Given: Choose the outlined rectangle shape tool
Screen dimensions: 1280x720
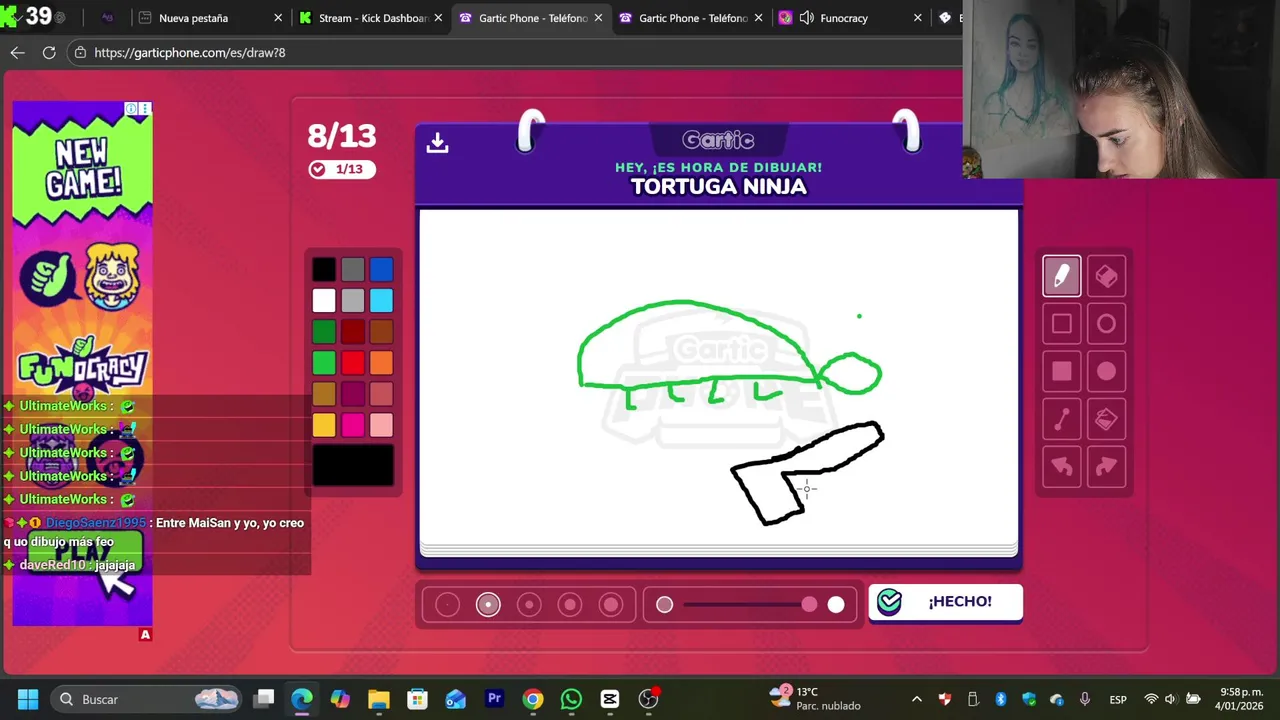Looking at the screenshot, I should (x=1061, y=324).
